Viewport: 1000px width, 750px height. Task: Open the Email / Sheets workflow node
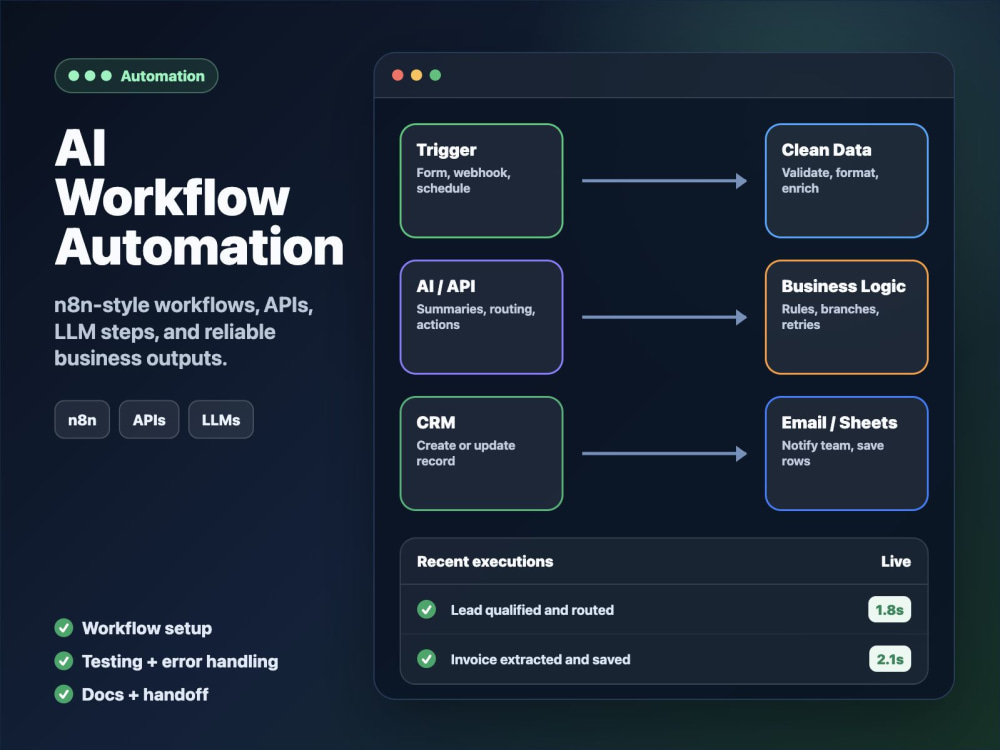point(846,453)
